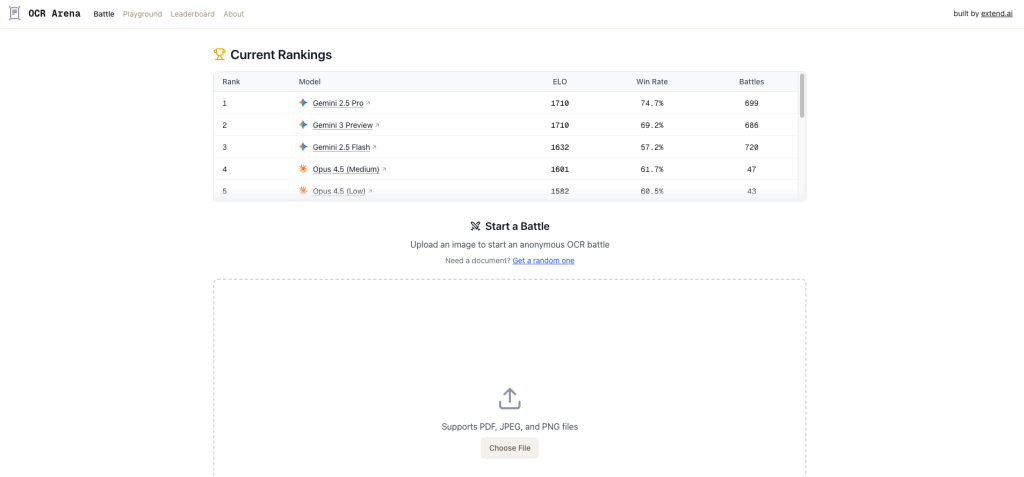Click the crossed swords icon by Start a Battle
The width and height of the screenshot is (1024, 477).
(476, 226)
